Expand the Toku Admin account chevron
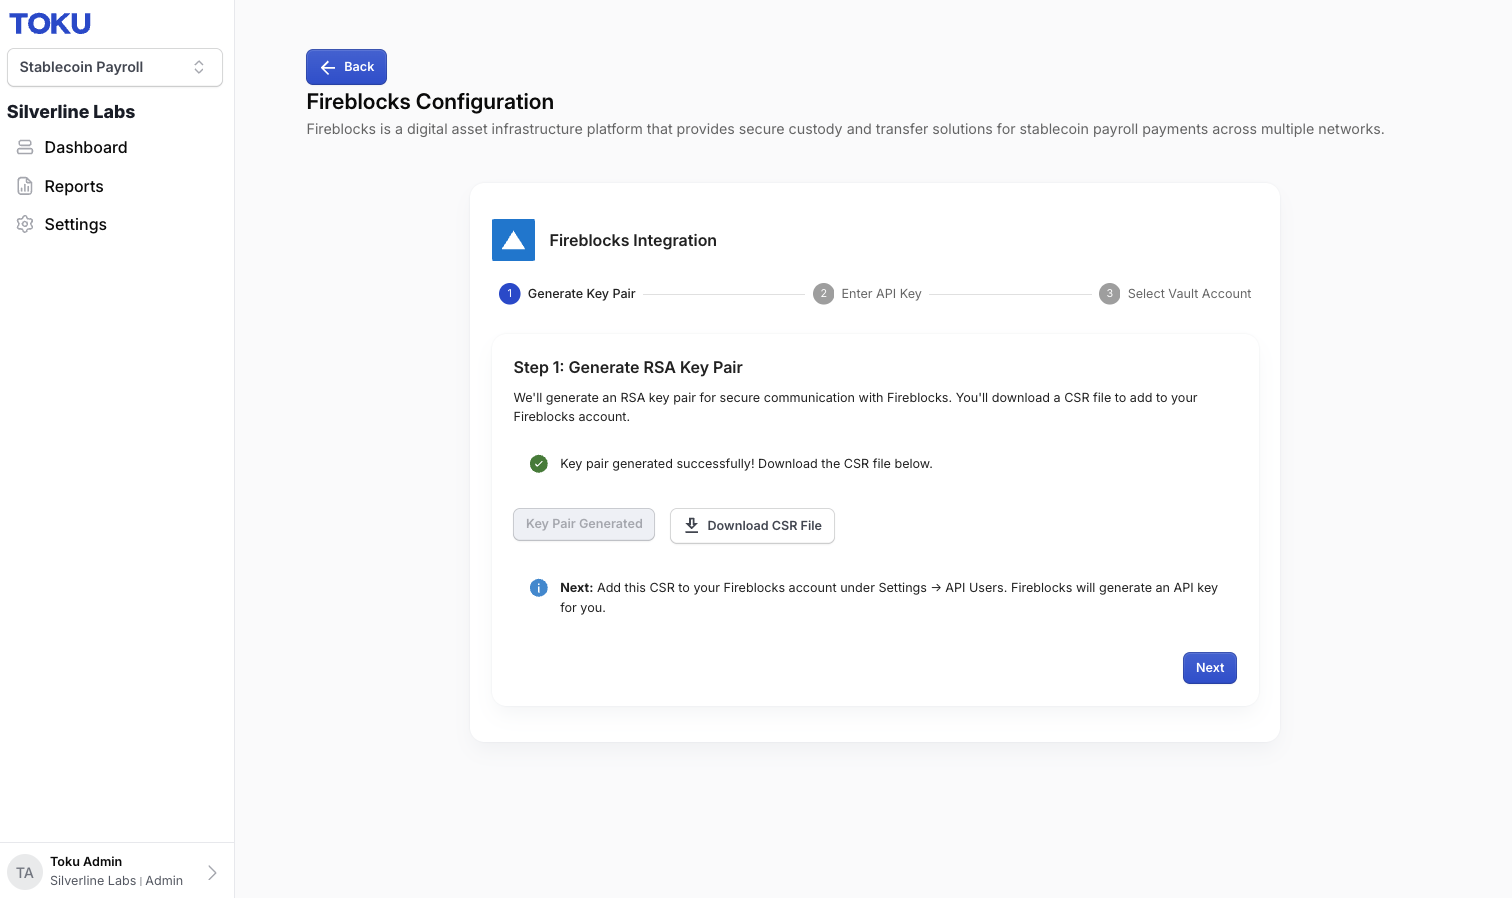1512x898 pixels. click(x=212, y=873)
